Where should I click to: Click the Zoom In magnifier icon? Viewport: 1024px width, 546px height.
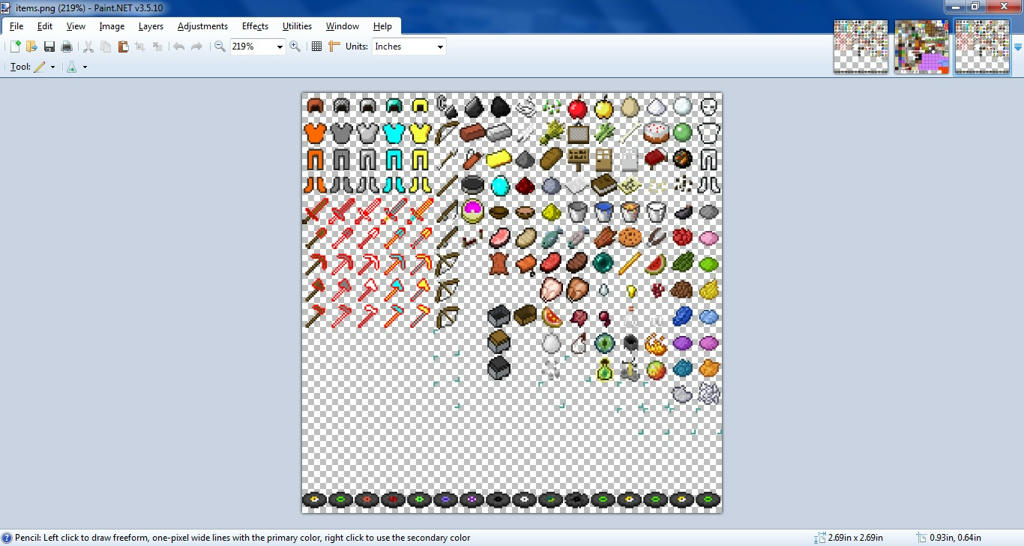pyautogui.click(x=295, y=47)
